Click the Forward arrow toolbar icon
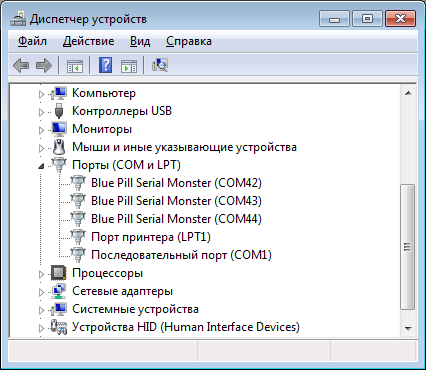 [x=44, y=65]
